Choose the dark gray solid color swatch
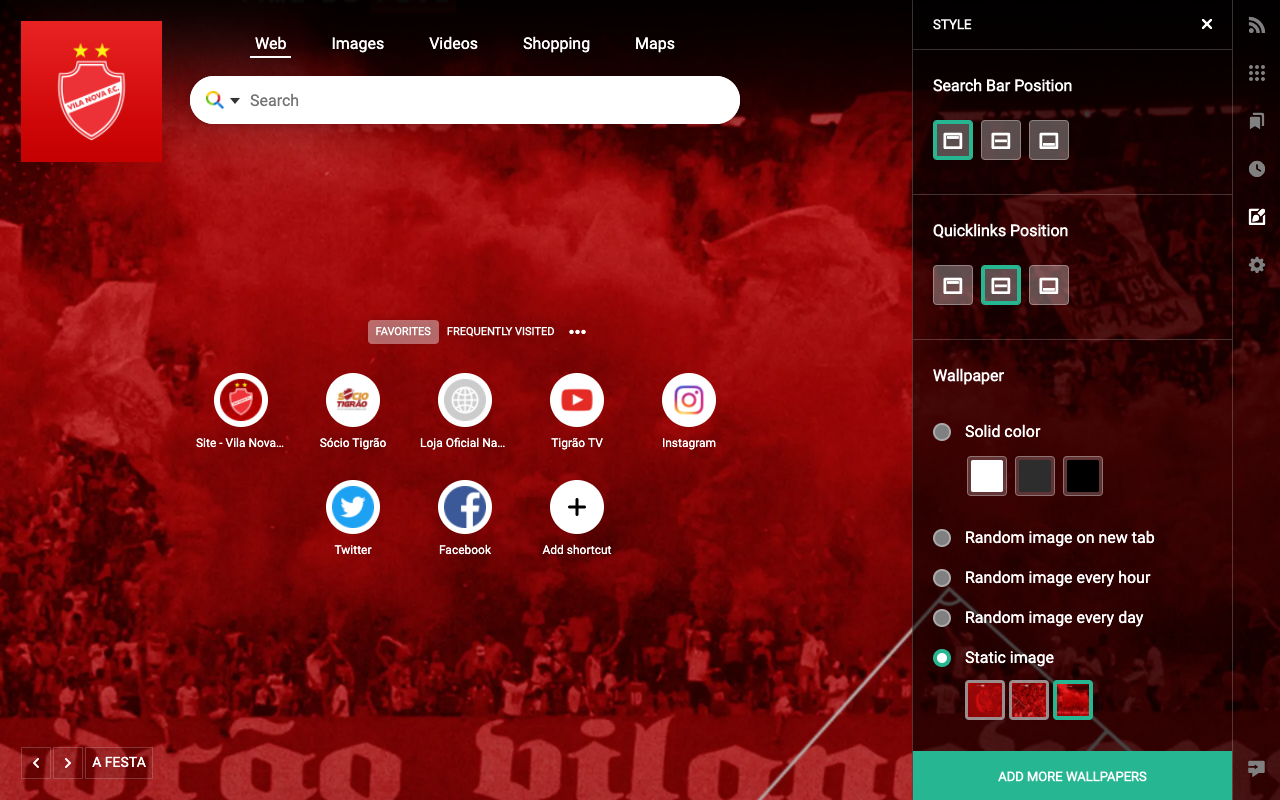 [1035, 476]
